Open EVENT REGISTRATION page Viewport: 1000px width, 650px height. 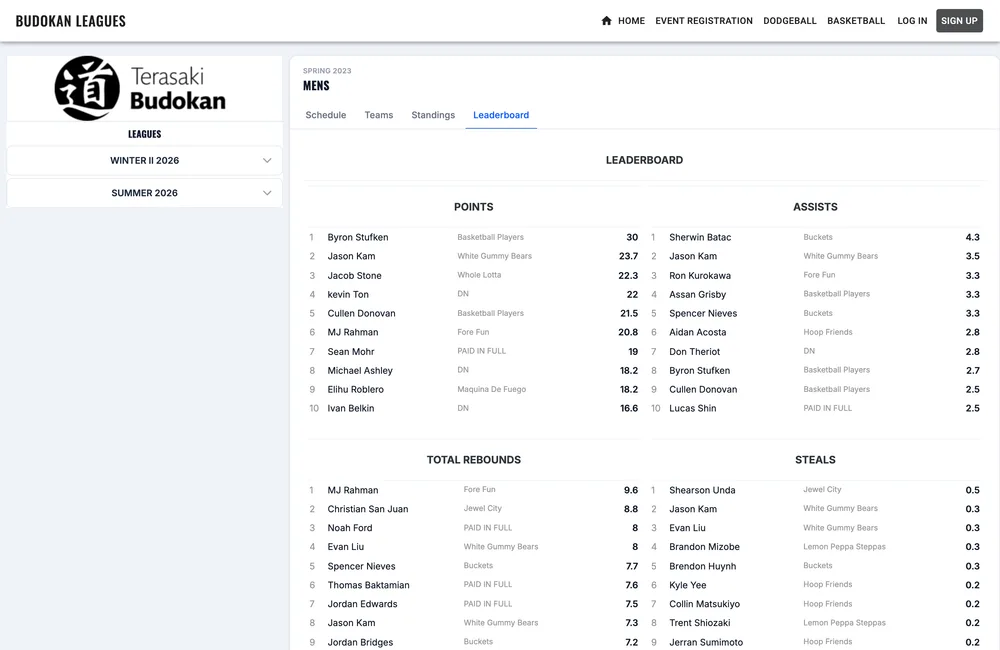click(704, 20)
